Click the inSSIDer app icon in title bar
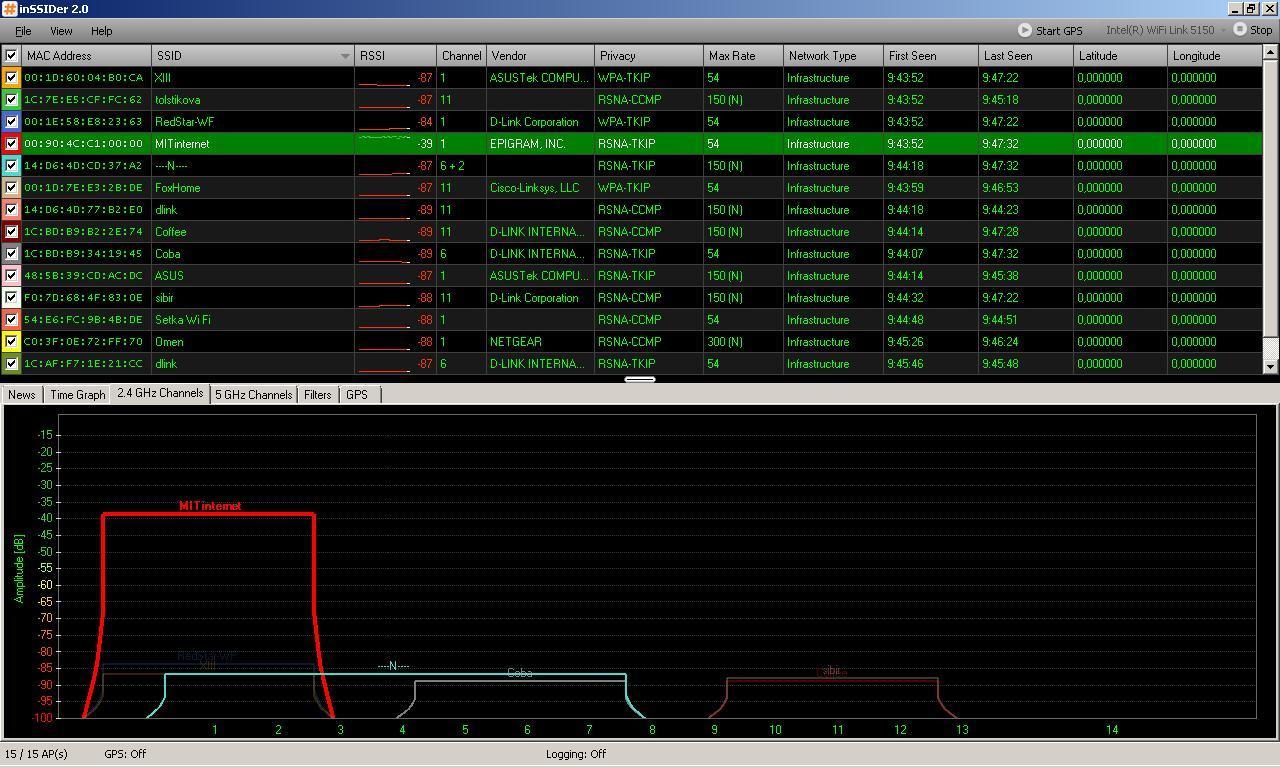This screenshot has height=768, width=1280. point(9,9)
